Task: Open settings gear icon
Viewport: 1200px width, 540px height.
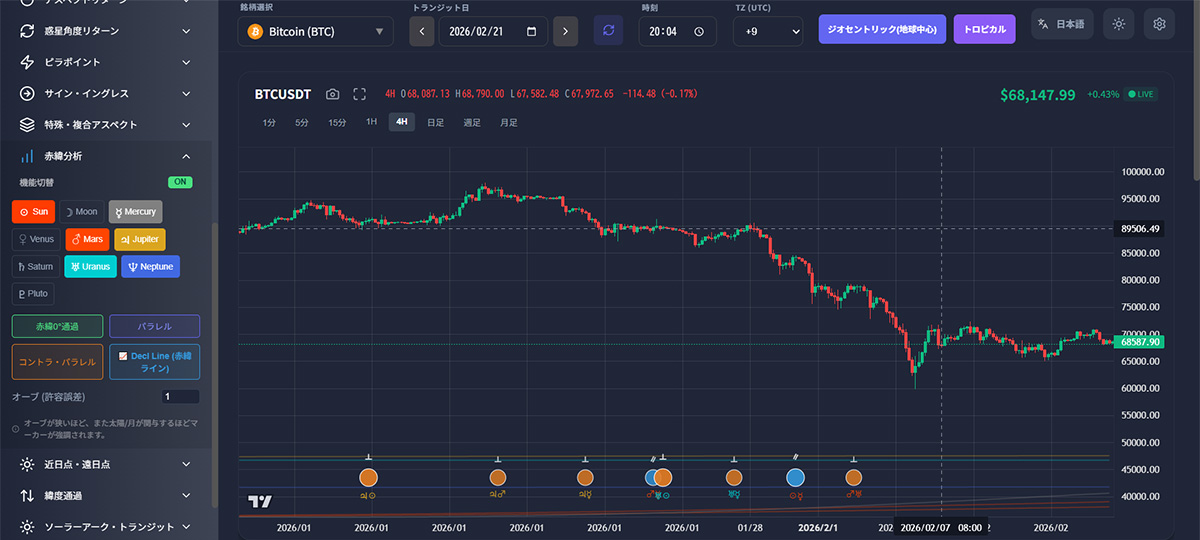Action: (x=1160, y=24)
